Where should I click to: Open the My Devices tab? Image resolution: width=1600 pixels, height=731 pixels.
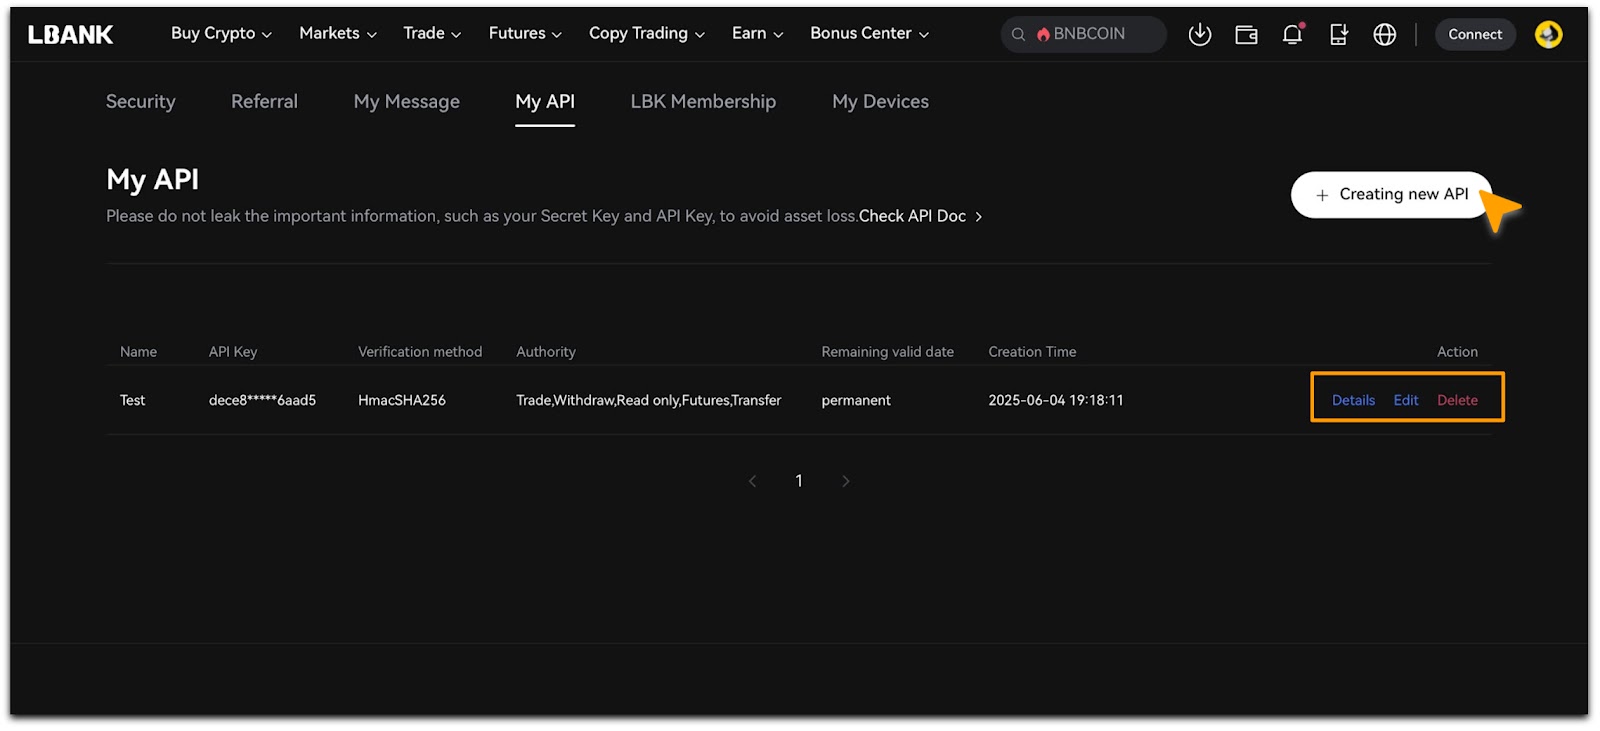click(x=881, y=102)
